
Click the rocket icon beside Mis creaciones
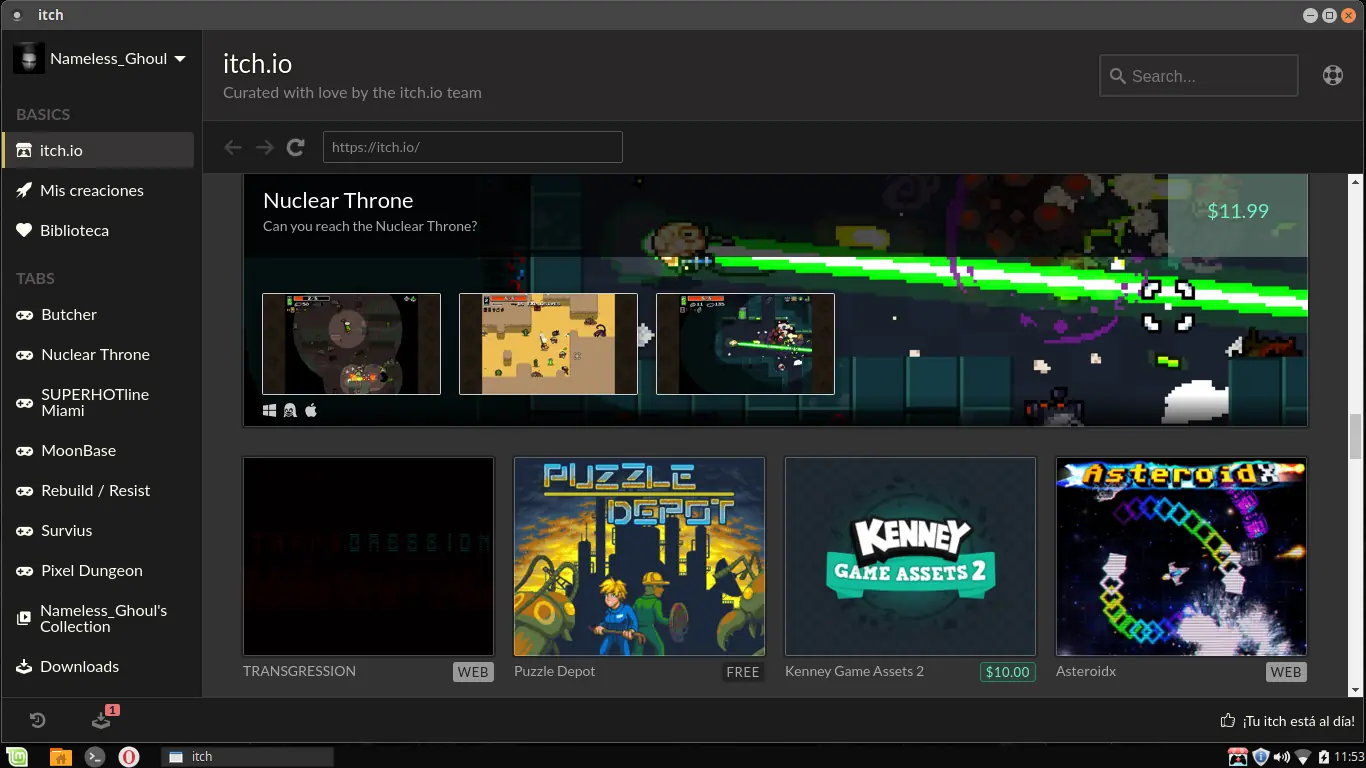(x=24, y=190)
